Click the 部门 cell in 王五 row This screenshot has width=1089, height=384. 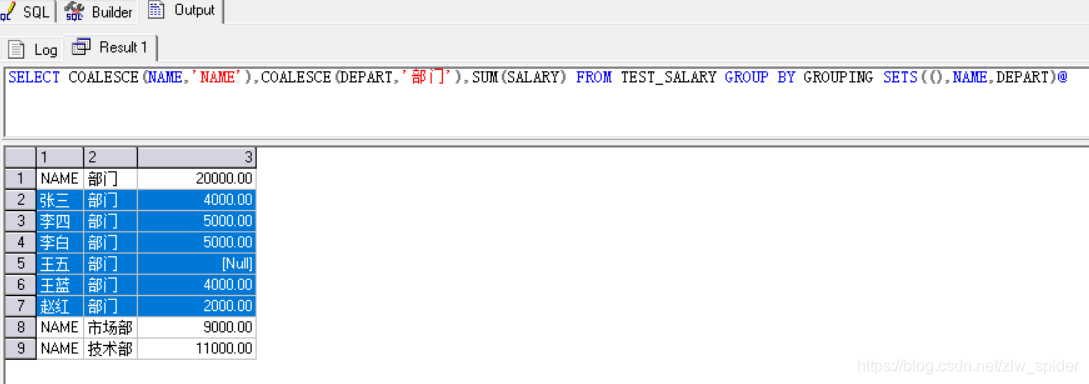[110, 263]
